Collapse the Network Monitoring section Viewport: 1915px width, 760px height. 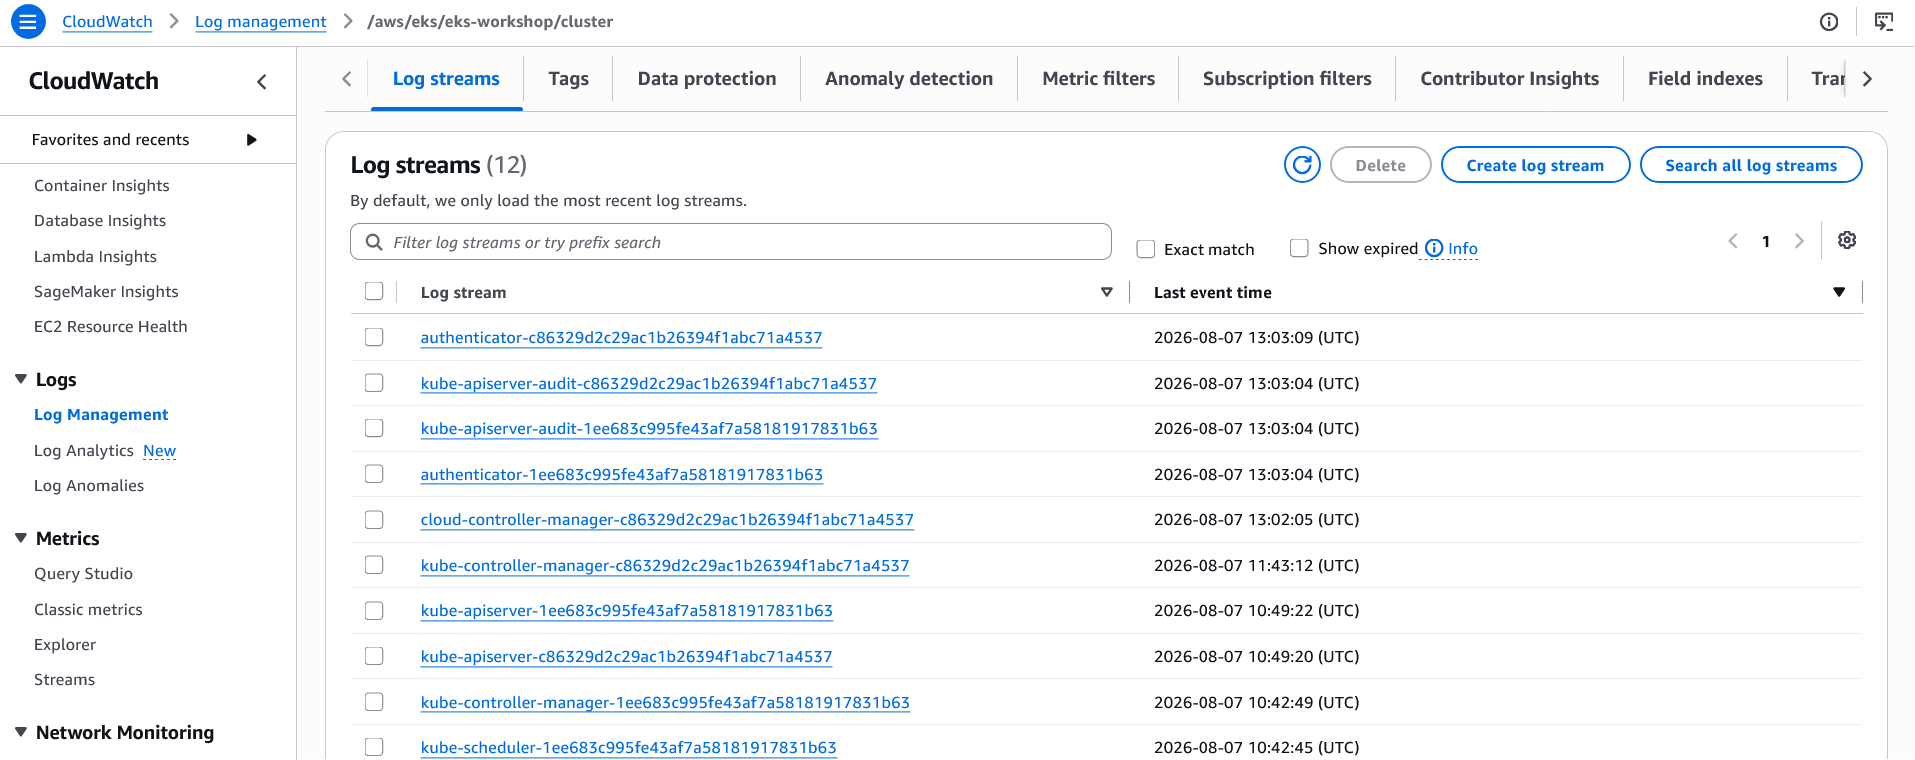pos(21,732)
